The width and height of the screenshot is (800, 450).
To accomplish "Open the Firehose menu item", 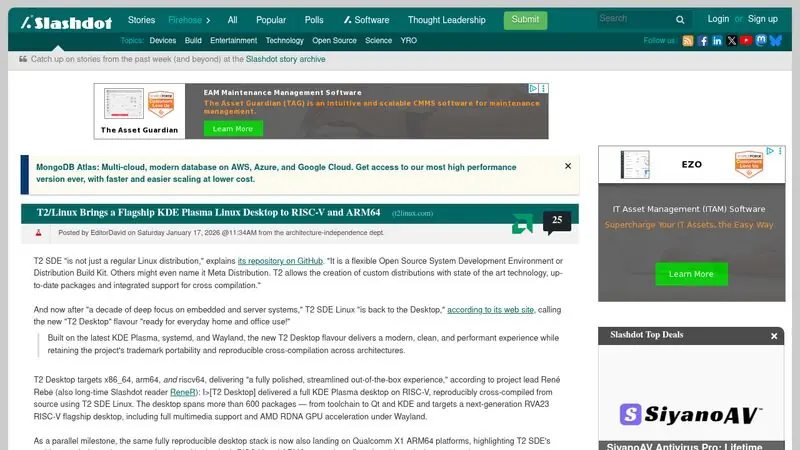I will coord(185,20).
